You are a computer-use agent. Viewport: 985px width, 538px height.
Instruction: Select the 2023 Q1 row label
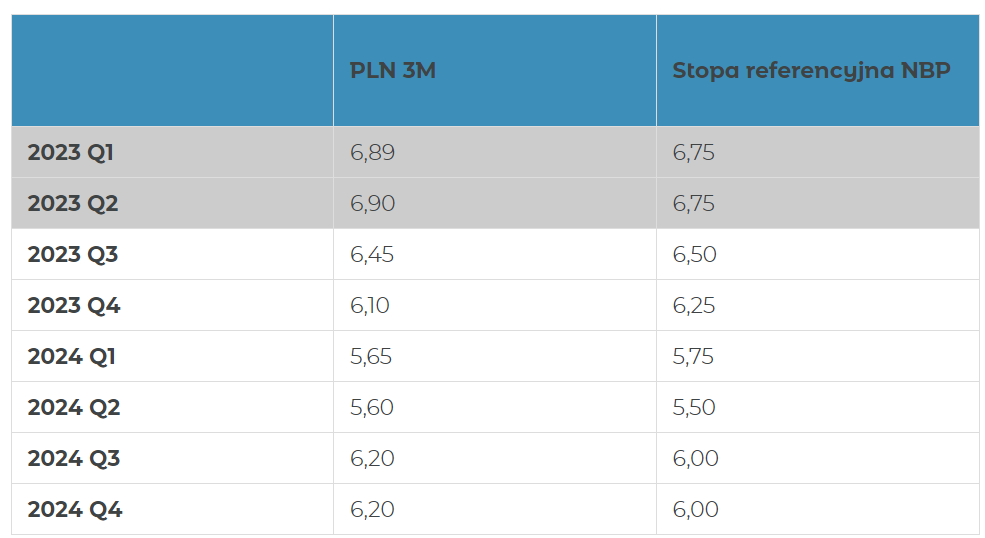pos(70,153)
